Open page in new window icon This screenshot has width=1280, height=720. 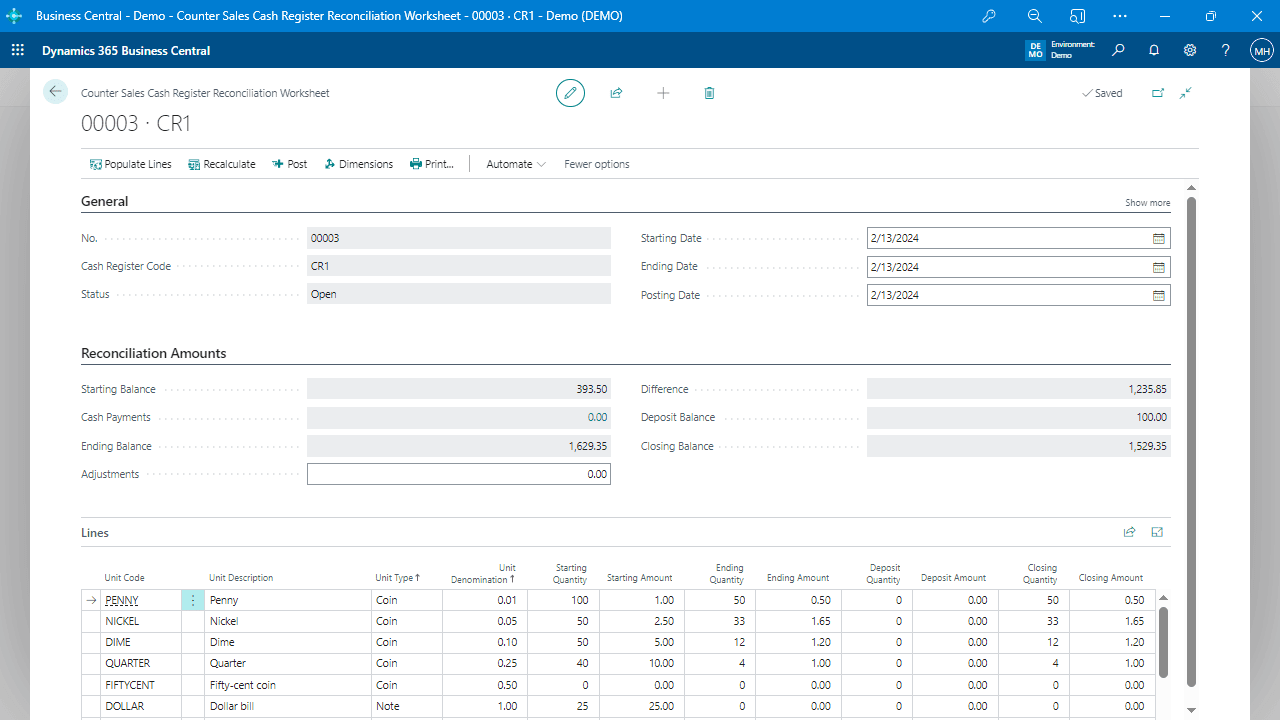(x=1158, y=93)
